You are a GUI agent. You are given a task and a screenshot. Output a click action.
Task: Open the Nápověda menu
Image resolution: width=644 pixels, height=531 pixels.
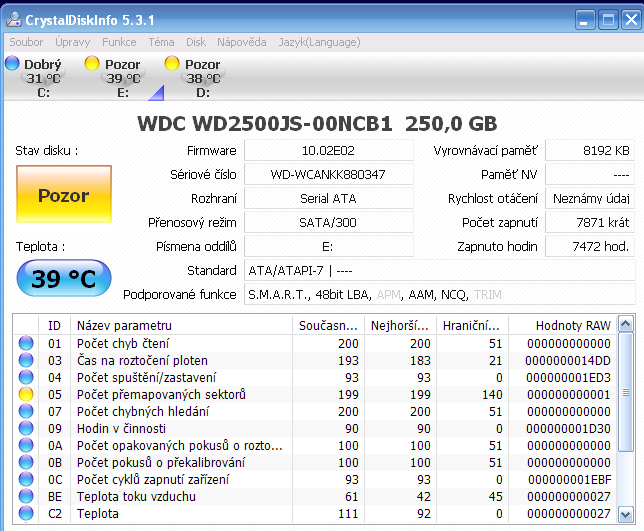[241, 42]
